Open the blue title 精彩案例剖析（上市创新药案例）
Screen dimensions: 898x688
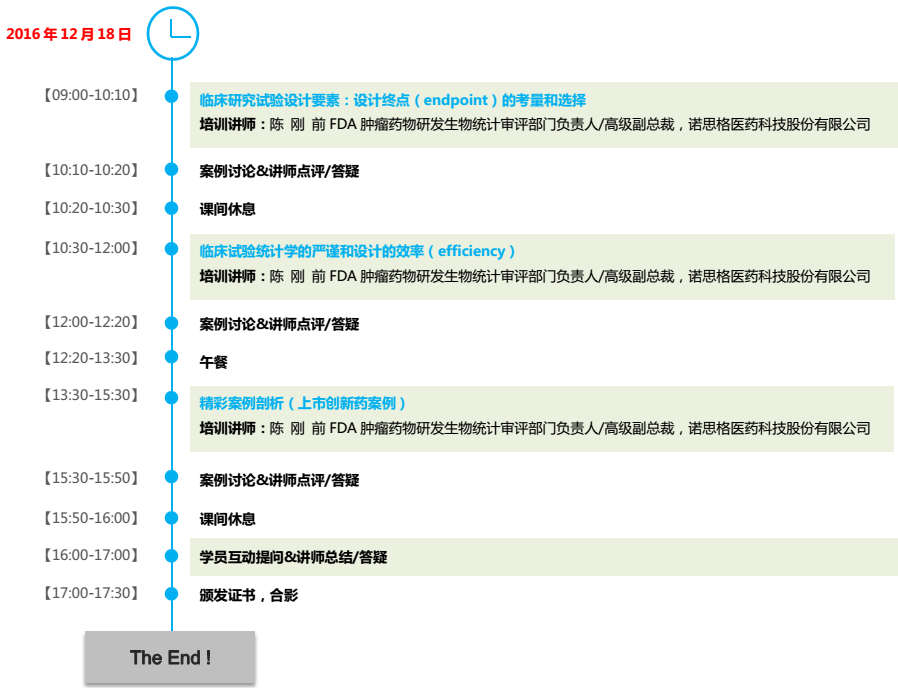(302, 403)
